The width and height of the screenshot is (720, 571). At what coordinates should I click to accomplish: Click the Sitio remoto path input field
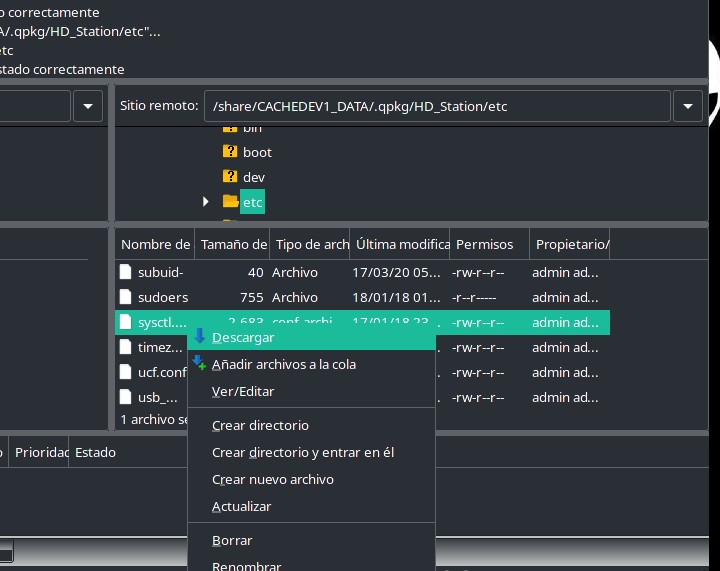436,105
